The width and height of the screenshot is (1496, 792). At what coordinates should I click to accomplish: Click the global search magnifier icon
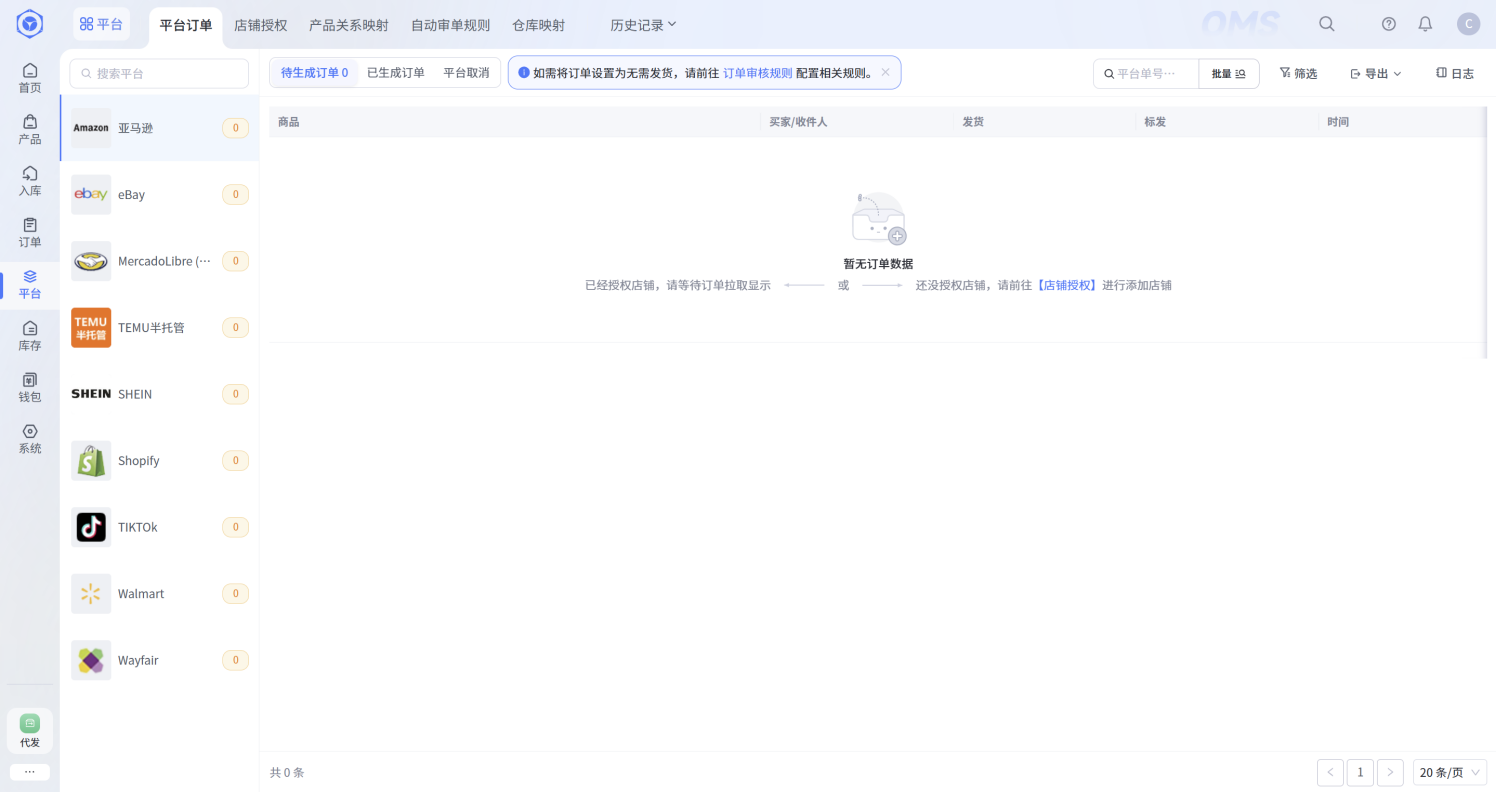(1327, 24)
